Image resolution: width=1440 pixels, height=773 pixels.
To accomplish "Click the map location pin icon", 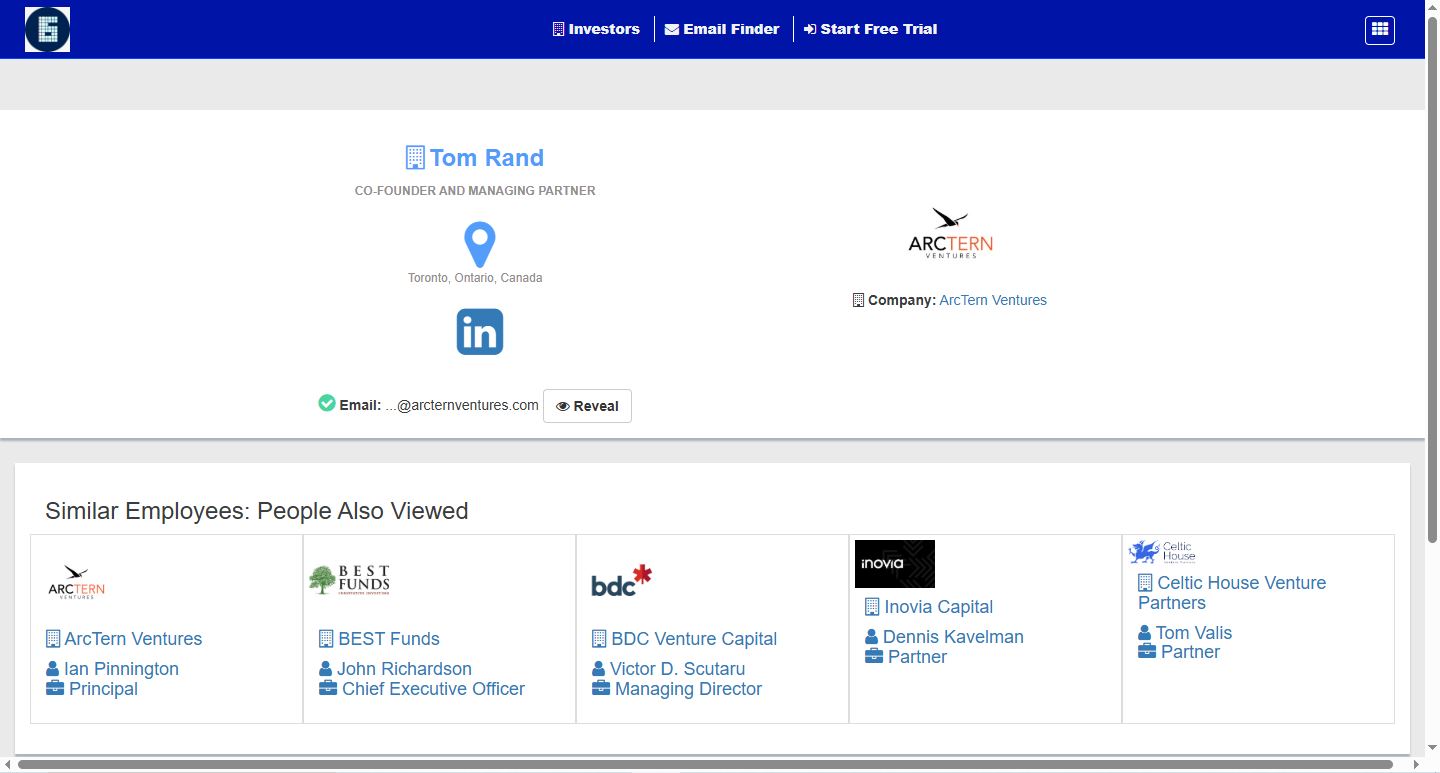I will coord(480,245).
